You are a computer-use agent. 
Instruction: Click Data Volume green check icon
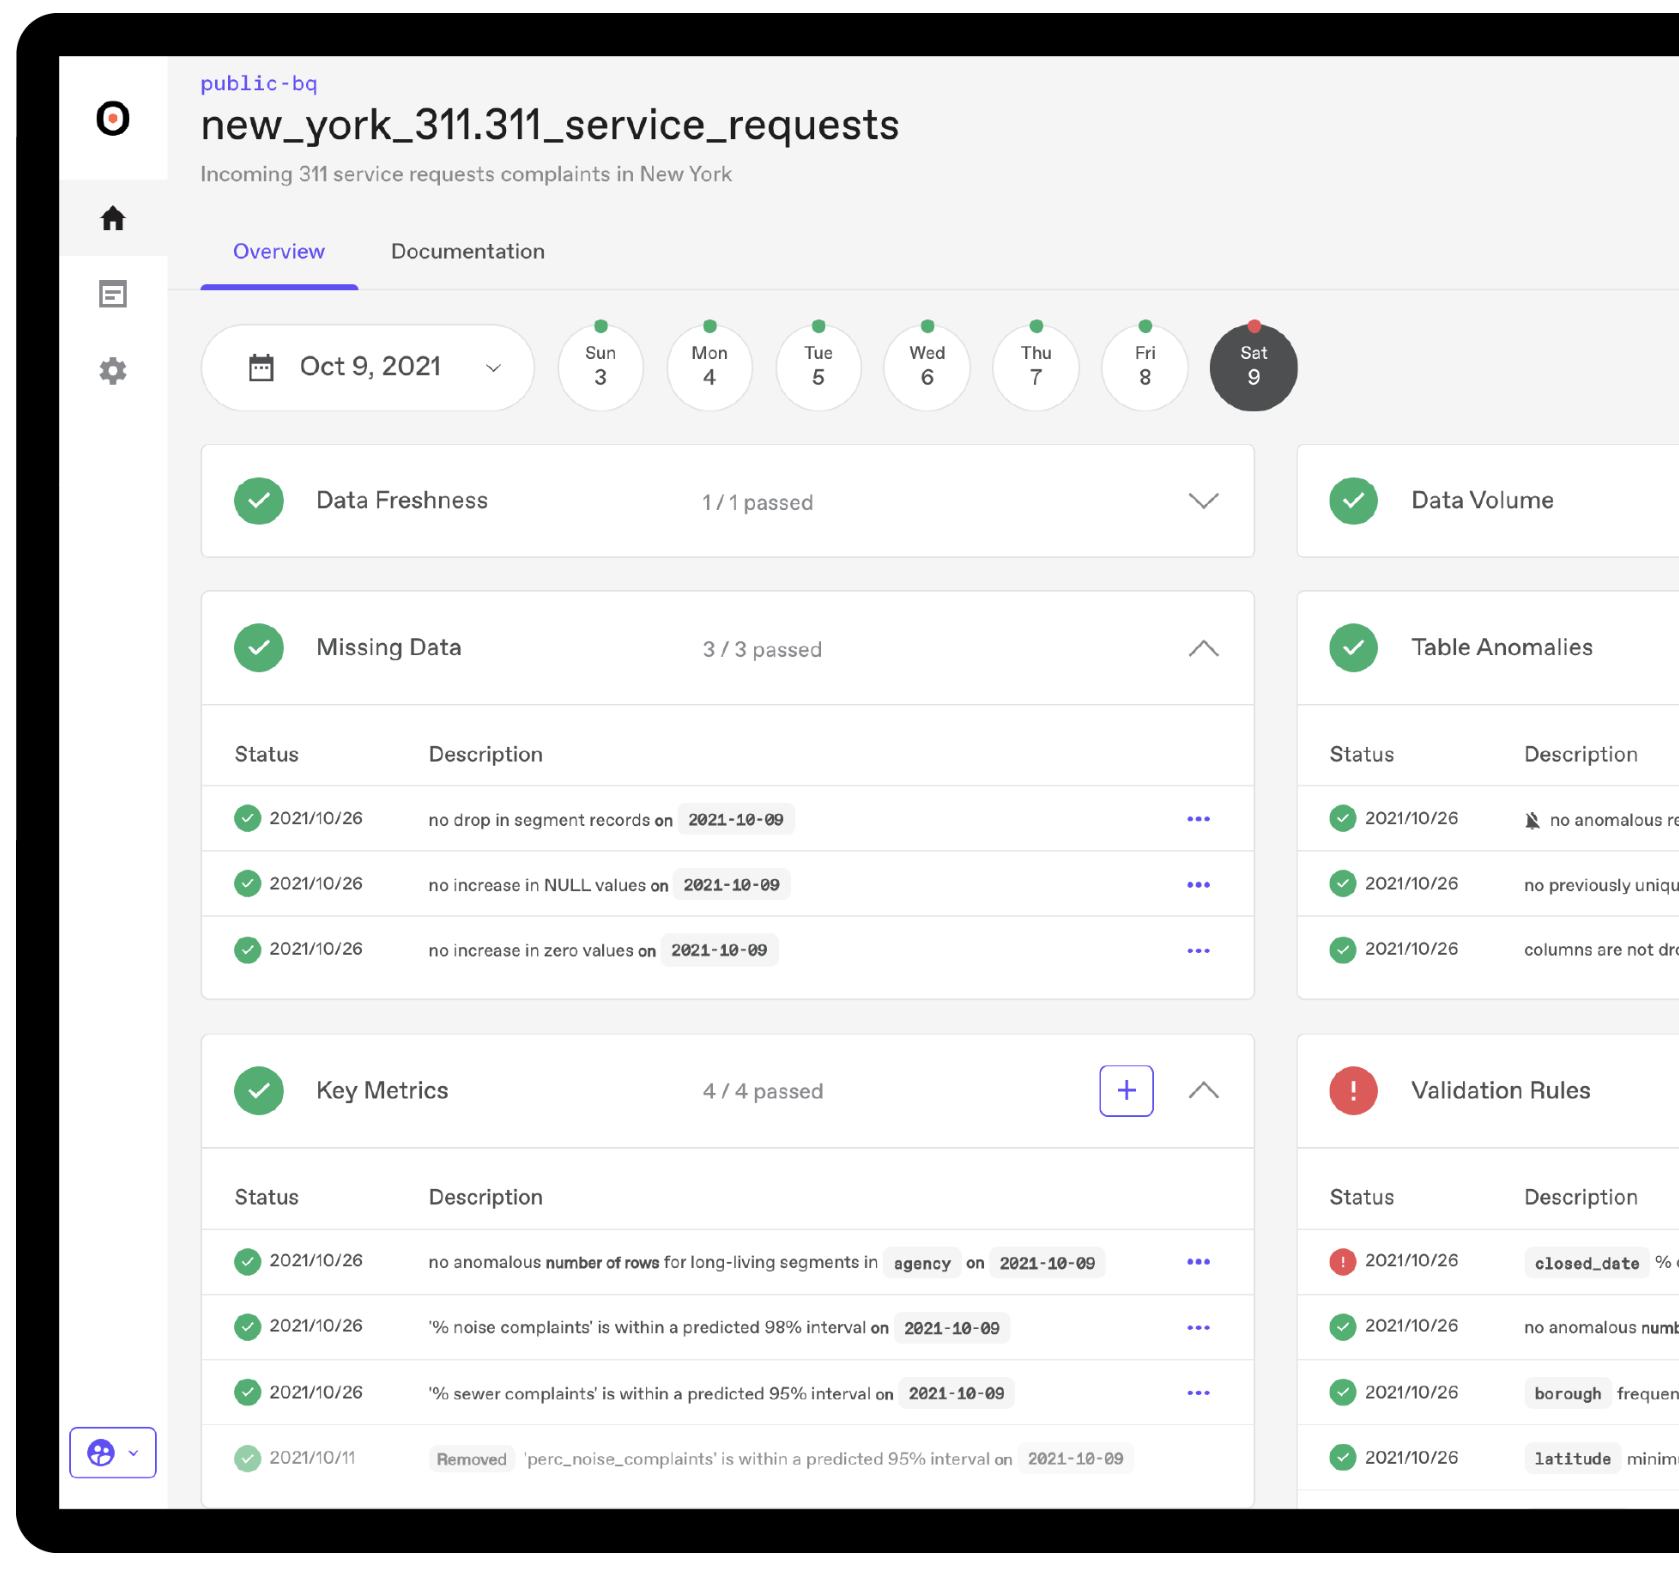(x=1353, y=501)
